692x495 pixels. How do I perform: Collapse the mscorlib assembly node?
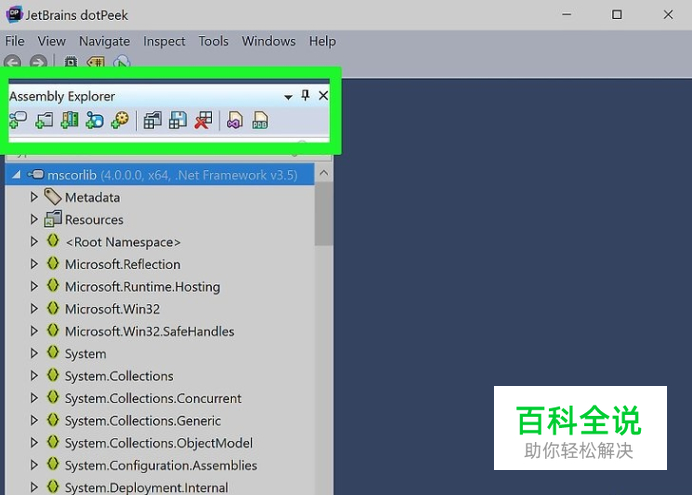coord(16,175)
